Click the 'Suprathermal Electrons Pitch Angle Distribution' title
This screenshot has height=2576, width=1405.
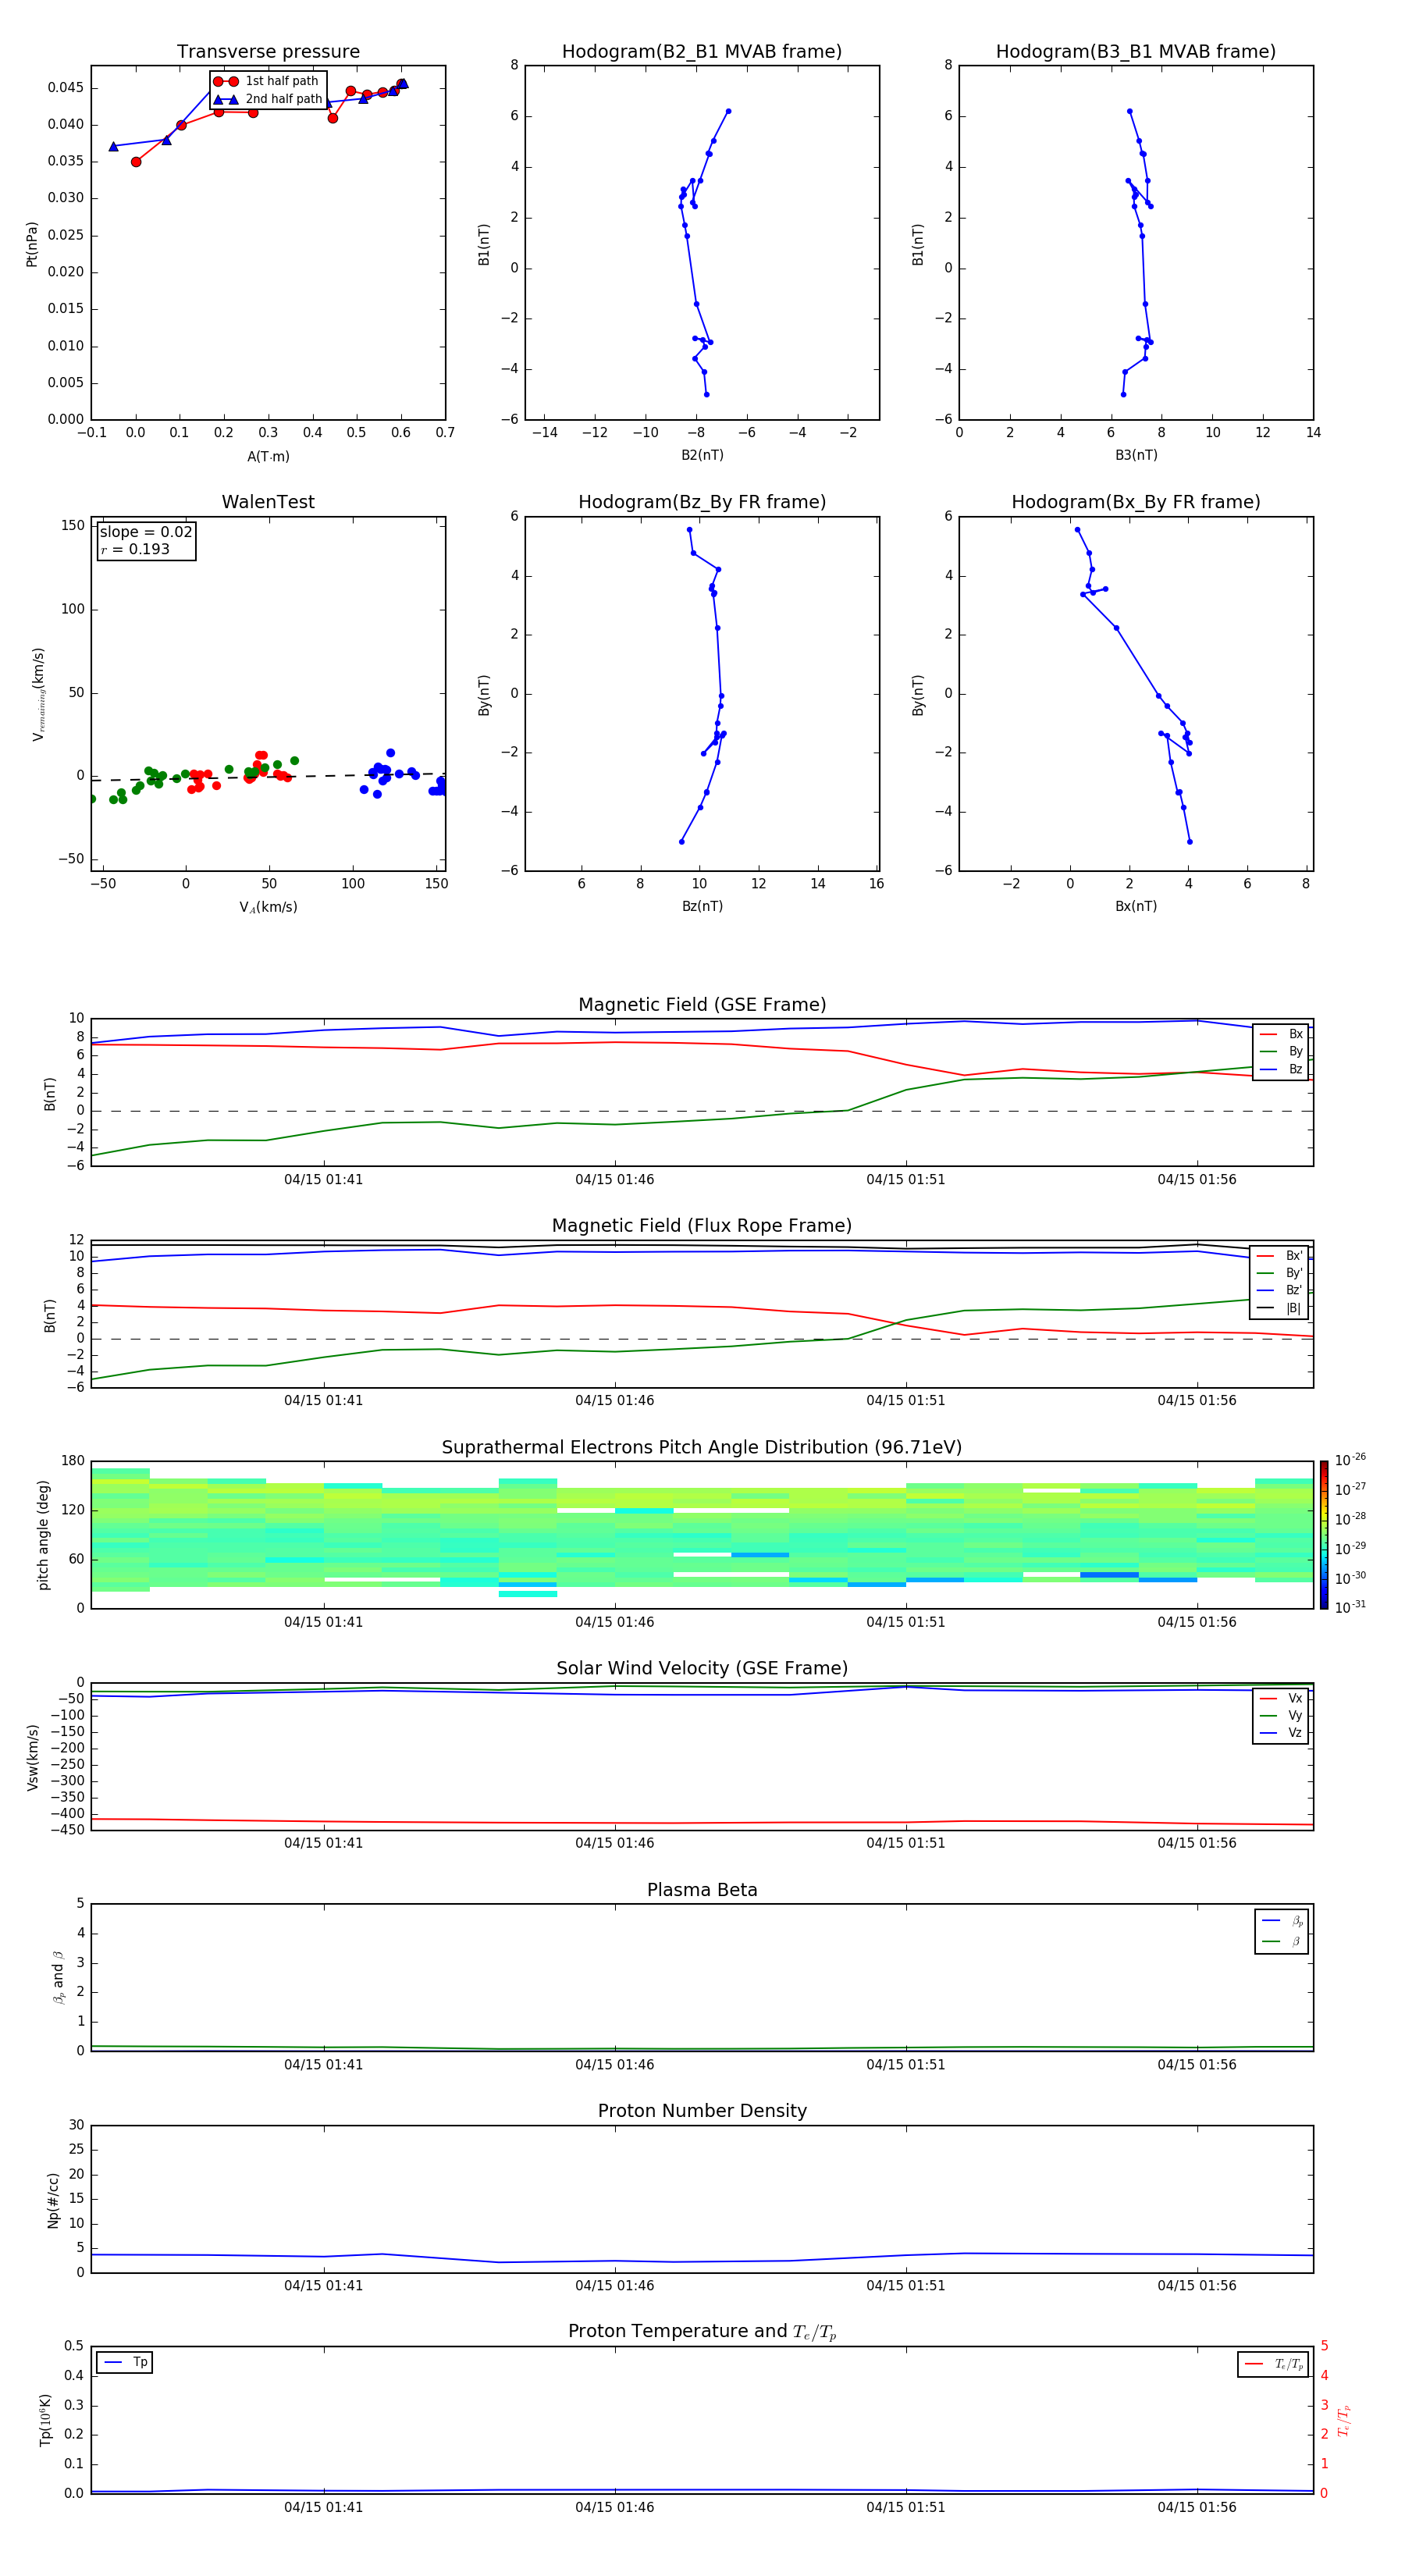pos(701,1447)
